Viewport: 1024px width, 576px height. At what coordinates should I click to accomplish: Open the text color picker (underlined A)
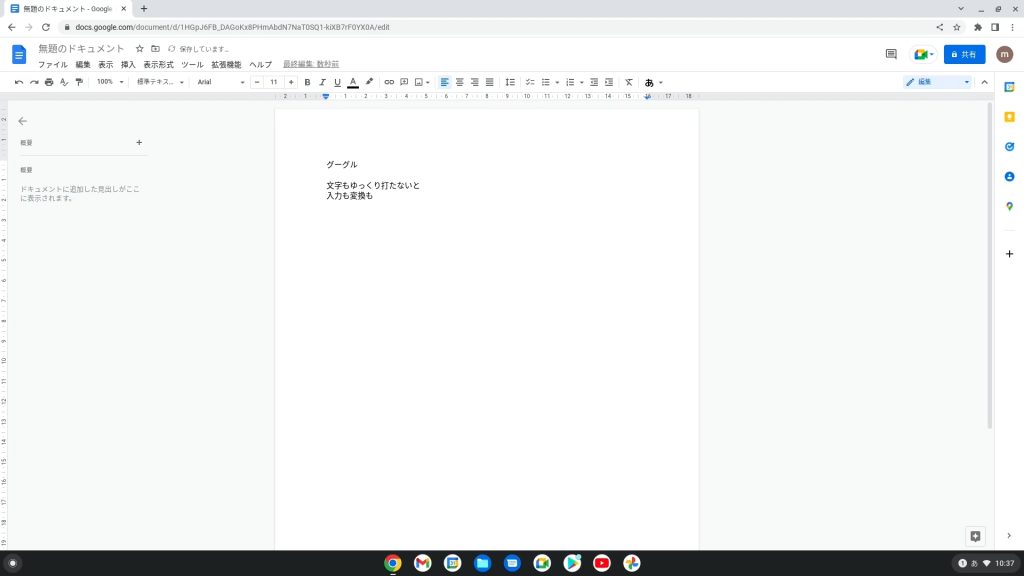(x=353, y=82)
